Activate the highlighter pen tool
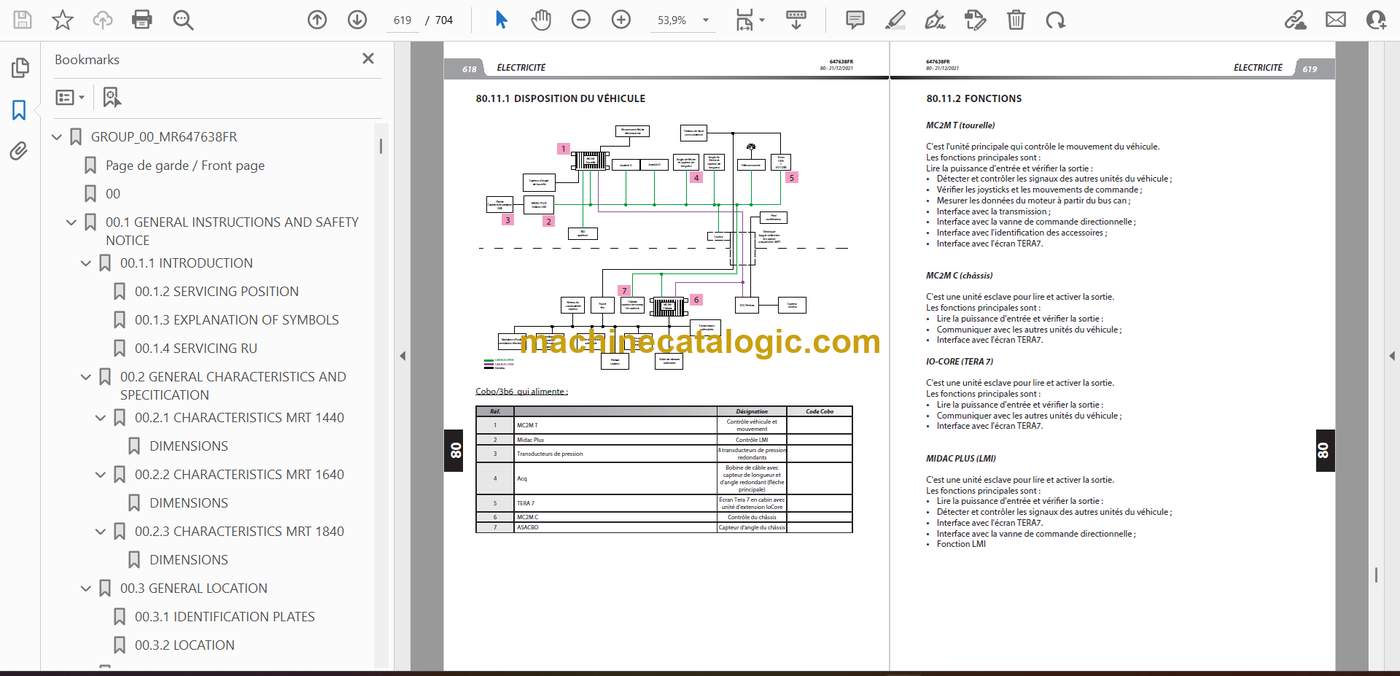 tap(895, 20)
